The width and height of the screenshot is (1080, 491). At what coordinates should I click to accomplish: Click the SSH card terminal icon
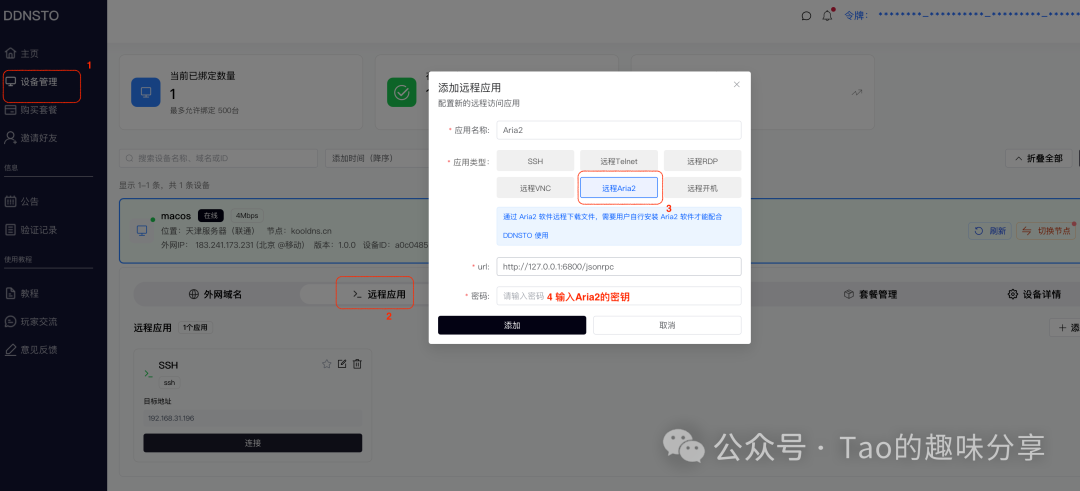pos(148,373)
